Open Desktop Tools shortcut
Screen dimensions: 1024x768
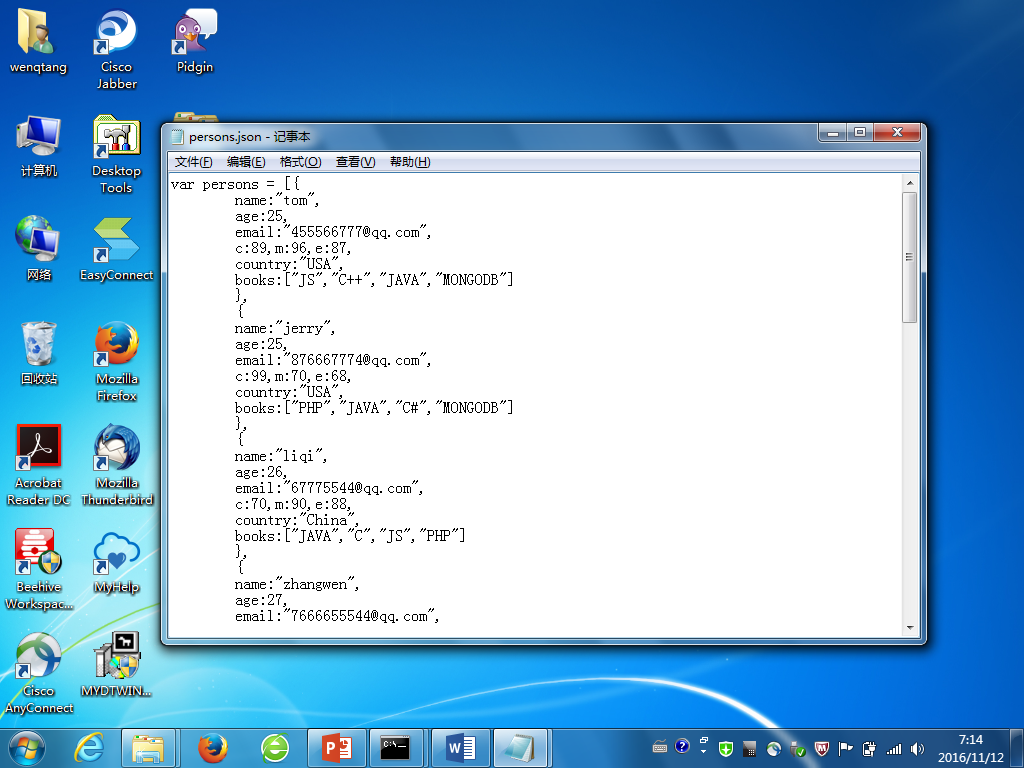click(116, 154)
